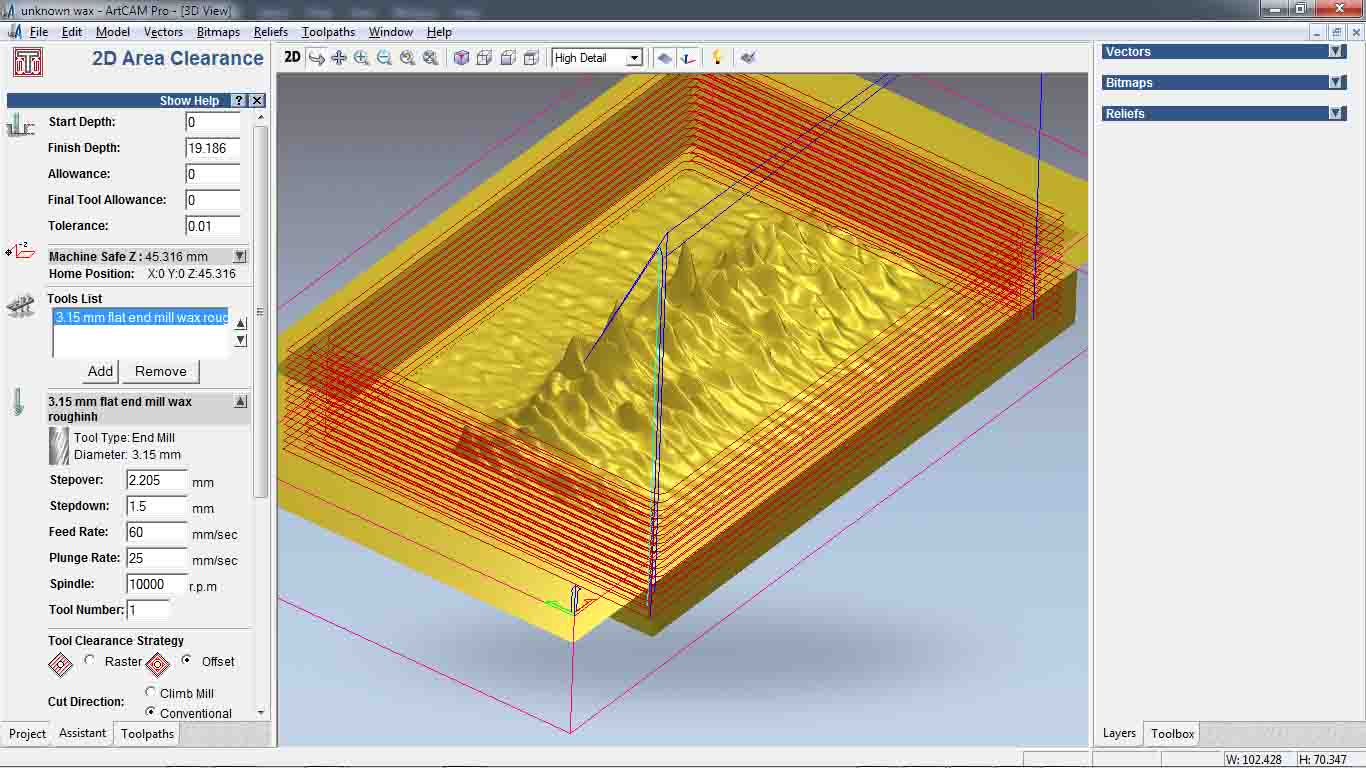Toggle the zero plane display icon
Image resolution: width=1366 pixels, height=768 pixels.
click(x=664, y=58)
